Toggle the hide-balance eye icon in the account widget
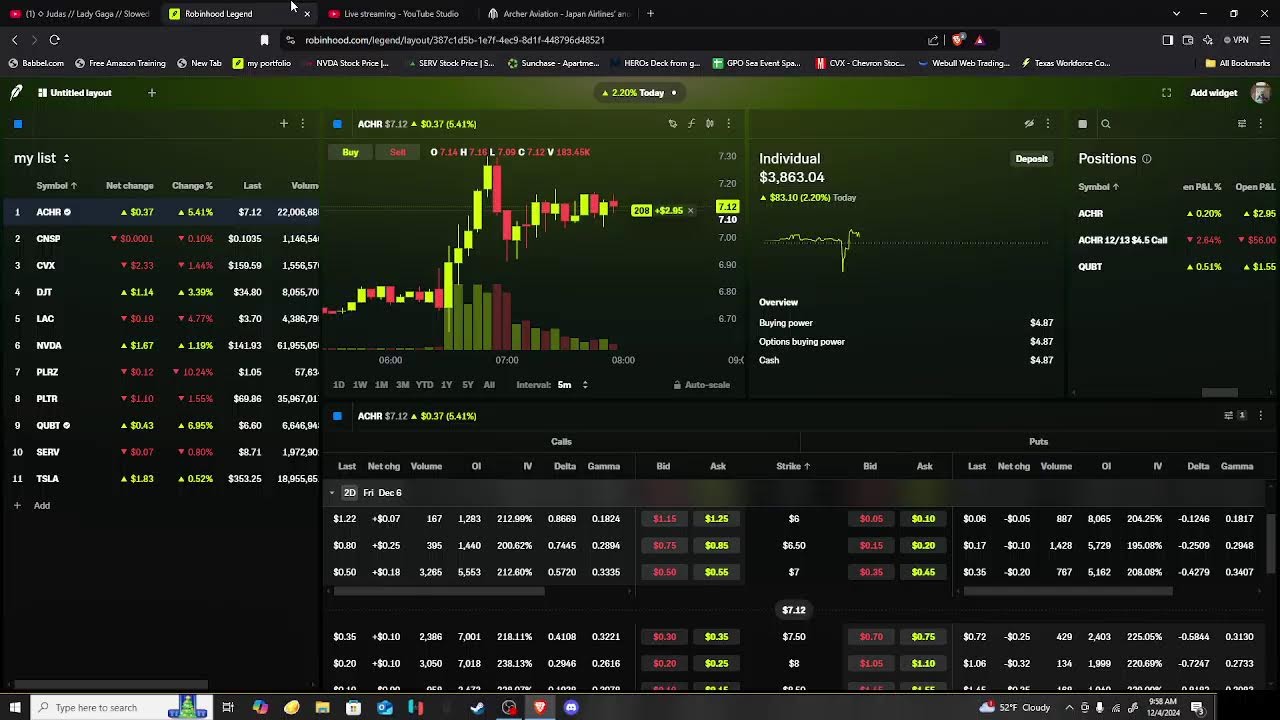This screenshot has height=720, width=1280. 1029,124
